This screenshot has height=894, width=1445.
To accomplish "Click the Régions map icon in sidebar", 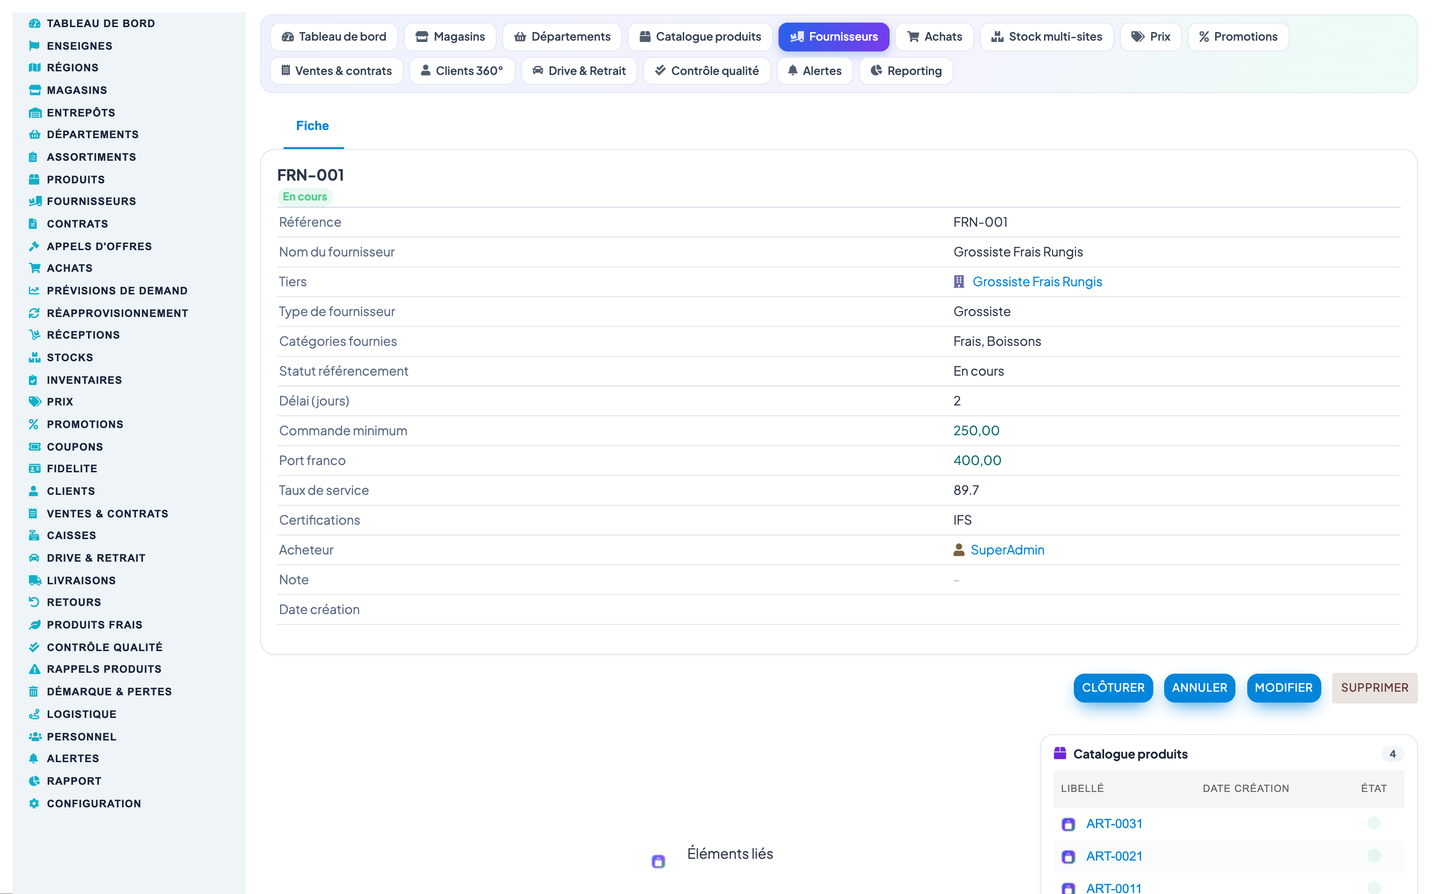I will tap(35, 68).
